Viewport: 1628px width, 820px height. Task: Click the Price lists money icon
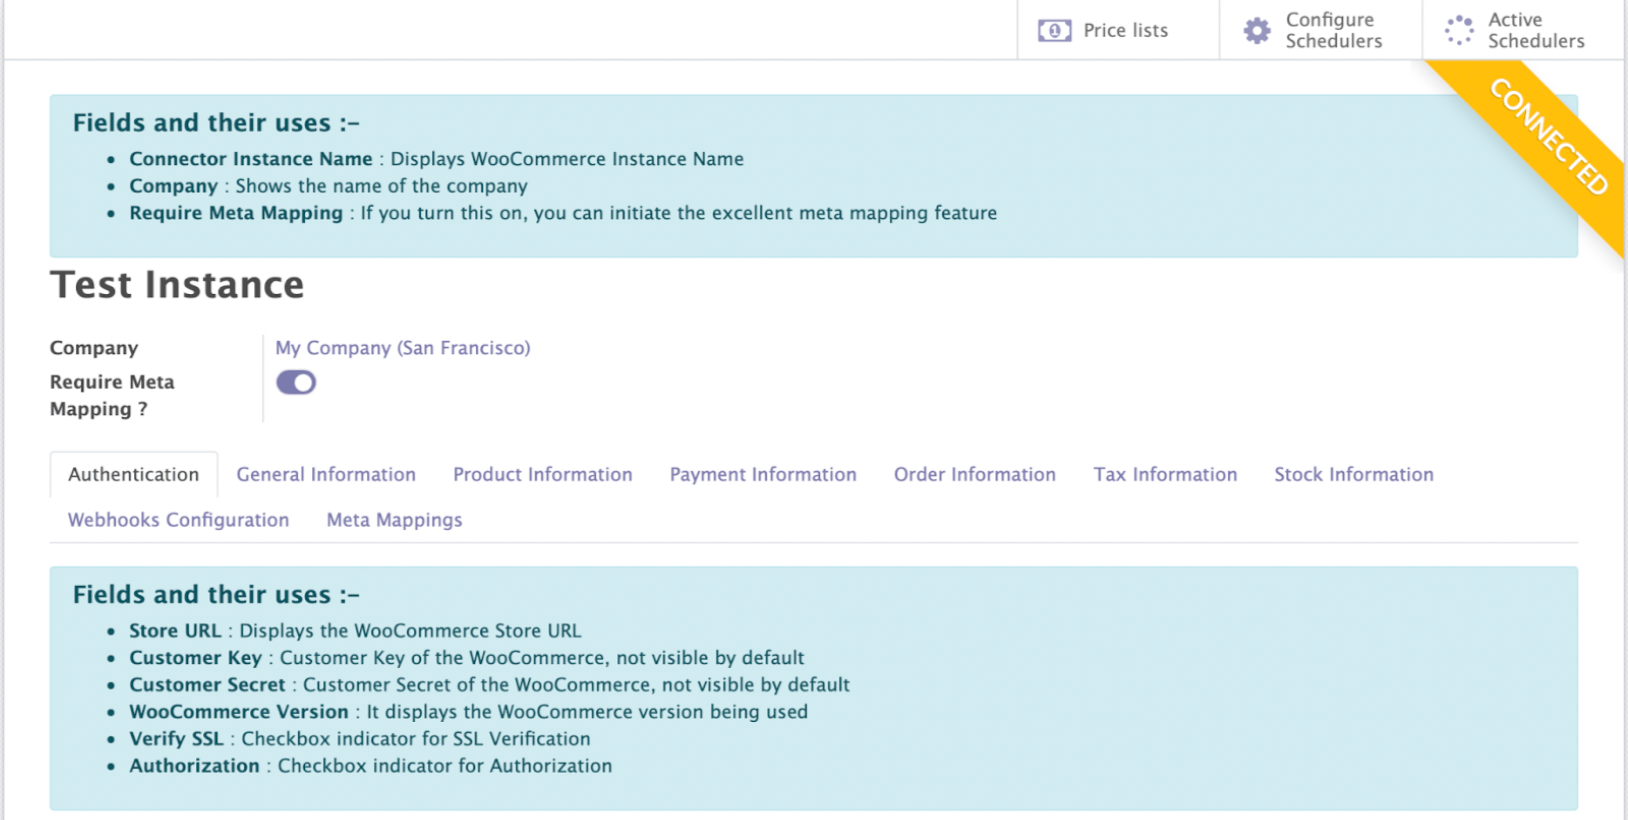tap(1054, 31)
